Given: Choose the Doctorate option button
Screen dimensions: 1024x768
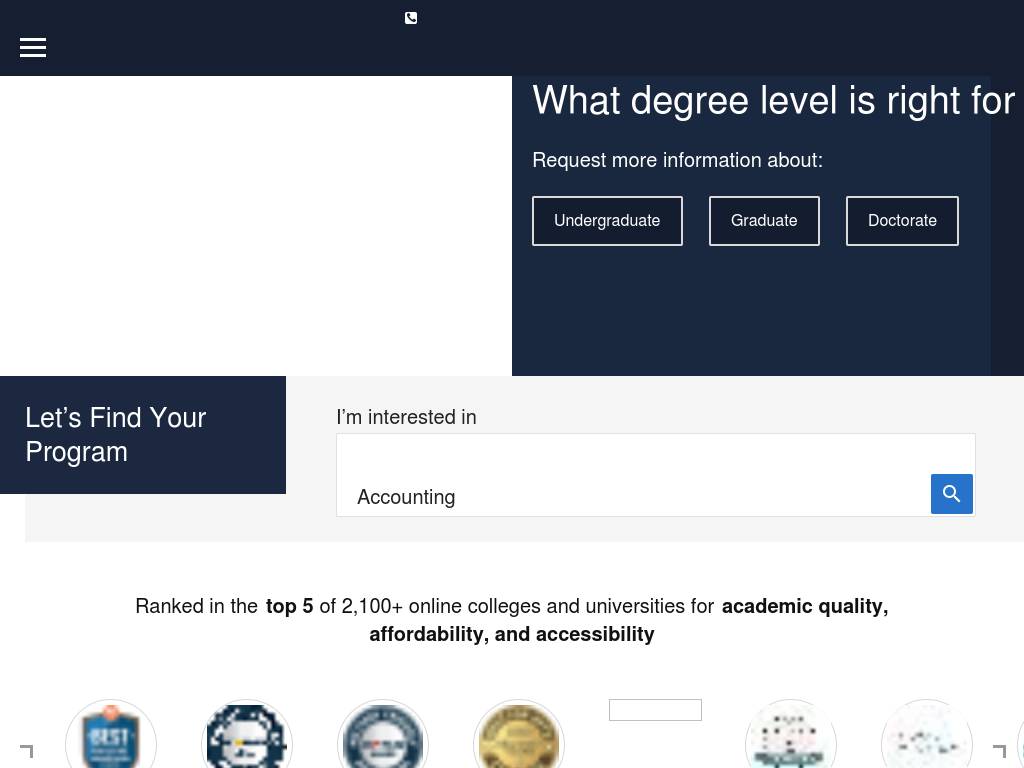Looking at the screenshot, I should tap(902, 221).
